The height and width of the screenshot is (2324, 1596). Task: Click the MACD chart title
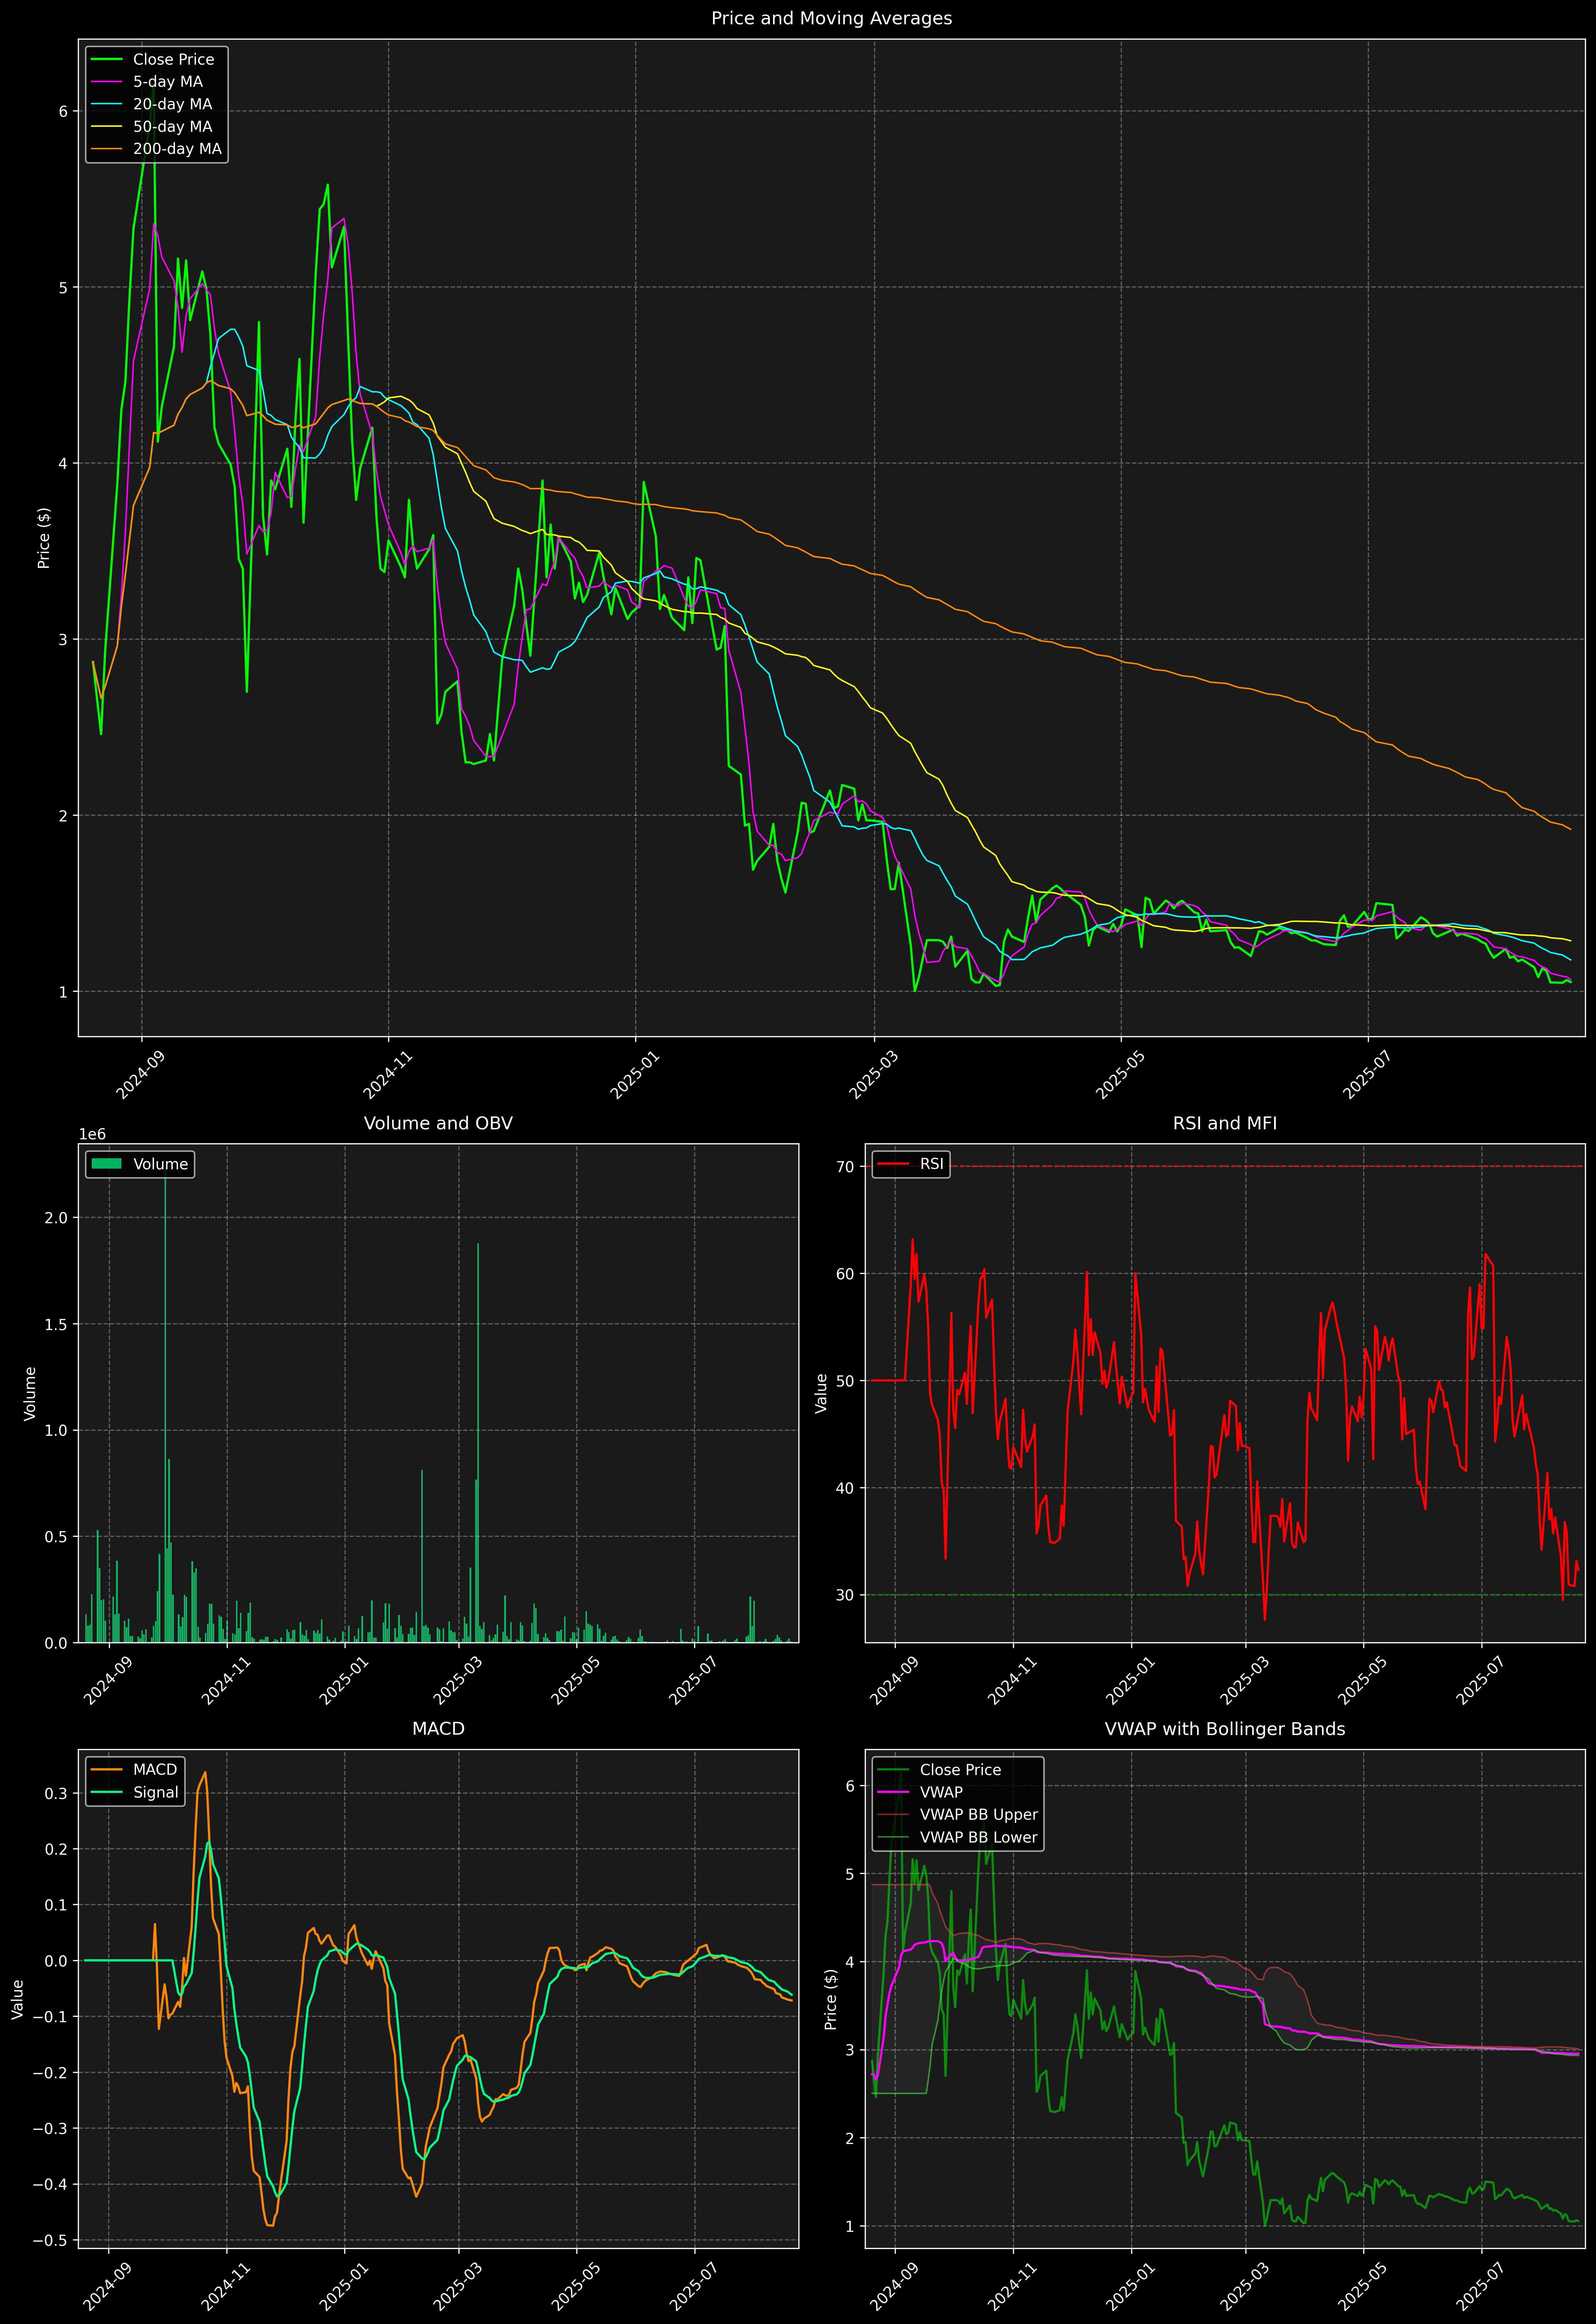(x=438, y=1729)
